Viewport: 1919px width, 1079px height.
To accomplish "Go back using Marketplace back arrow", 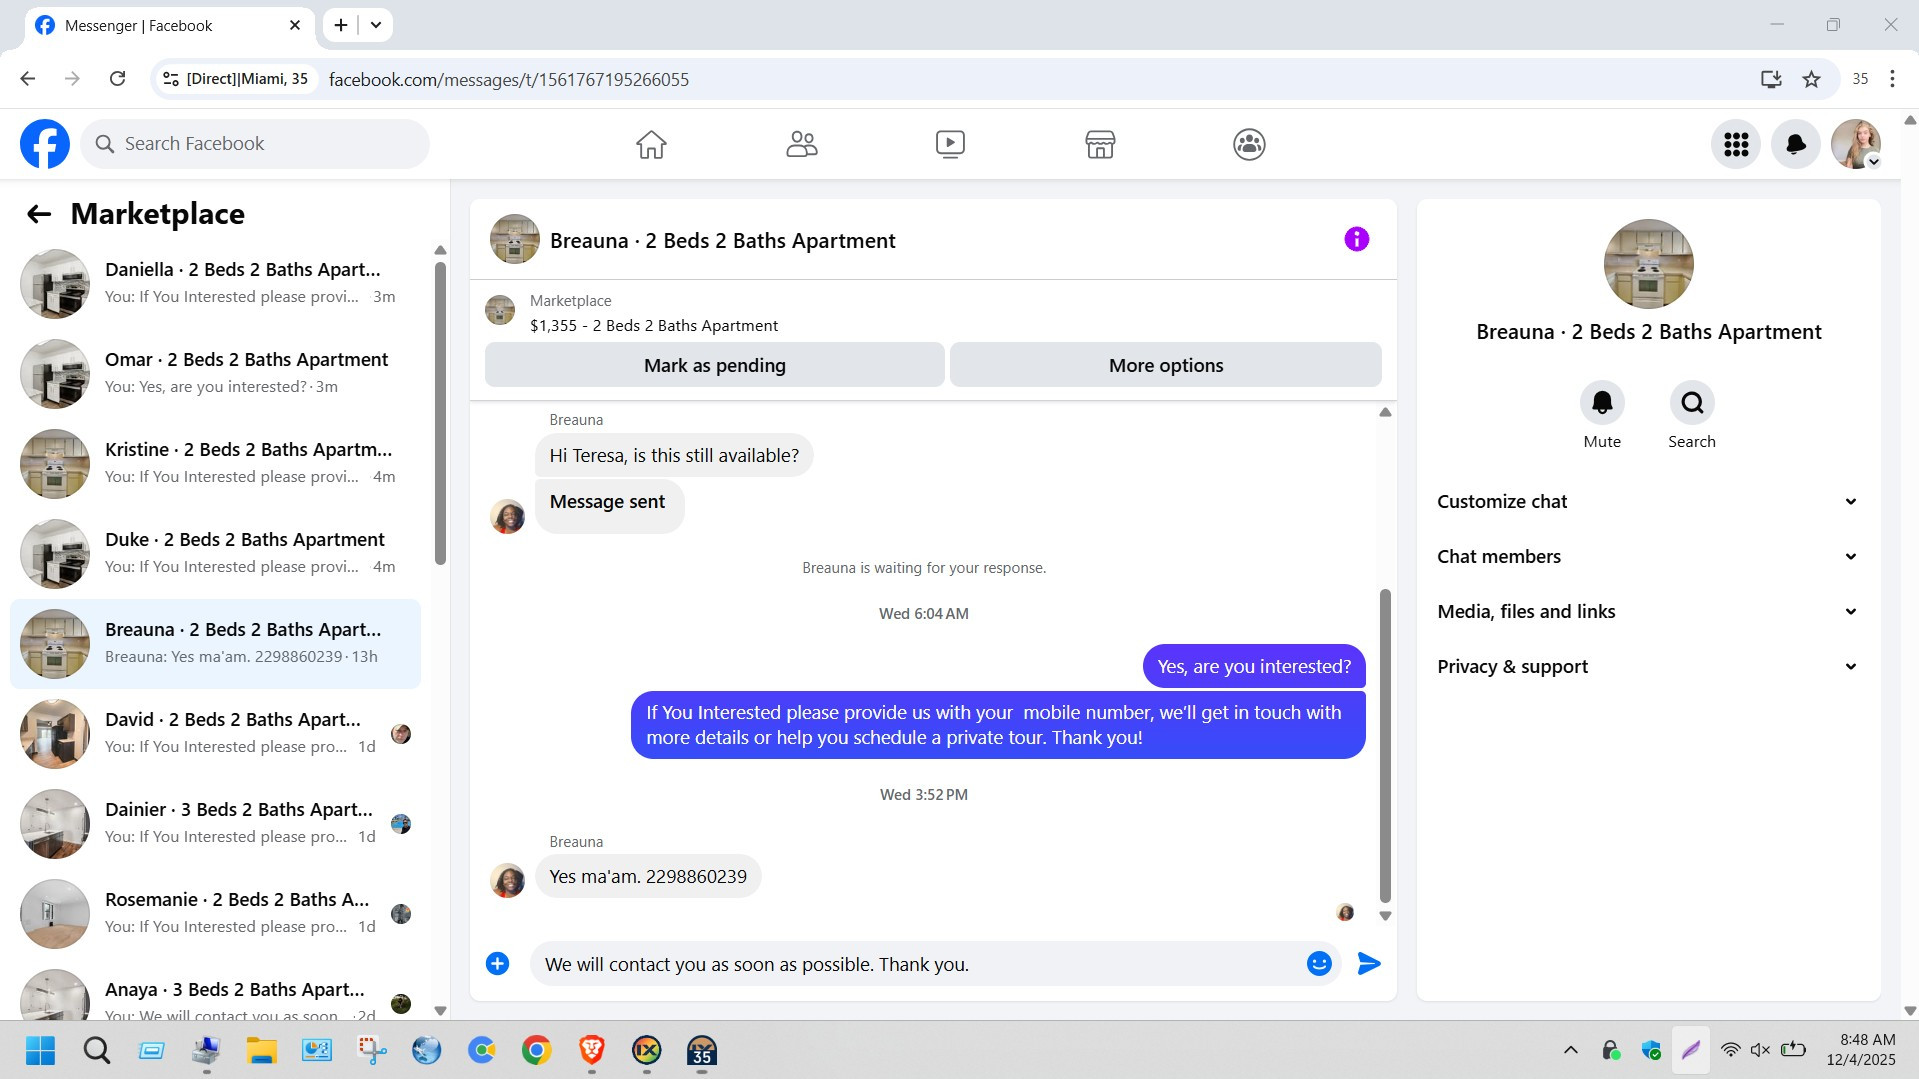I will pos(38,214).
